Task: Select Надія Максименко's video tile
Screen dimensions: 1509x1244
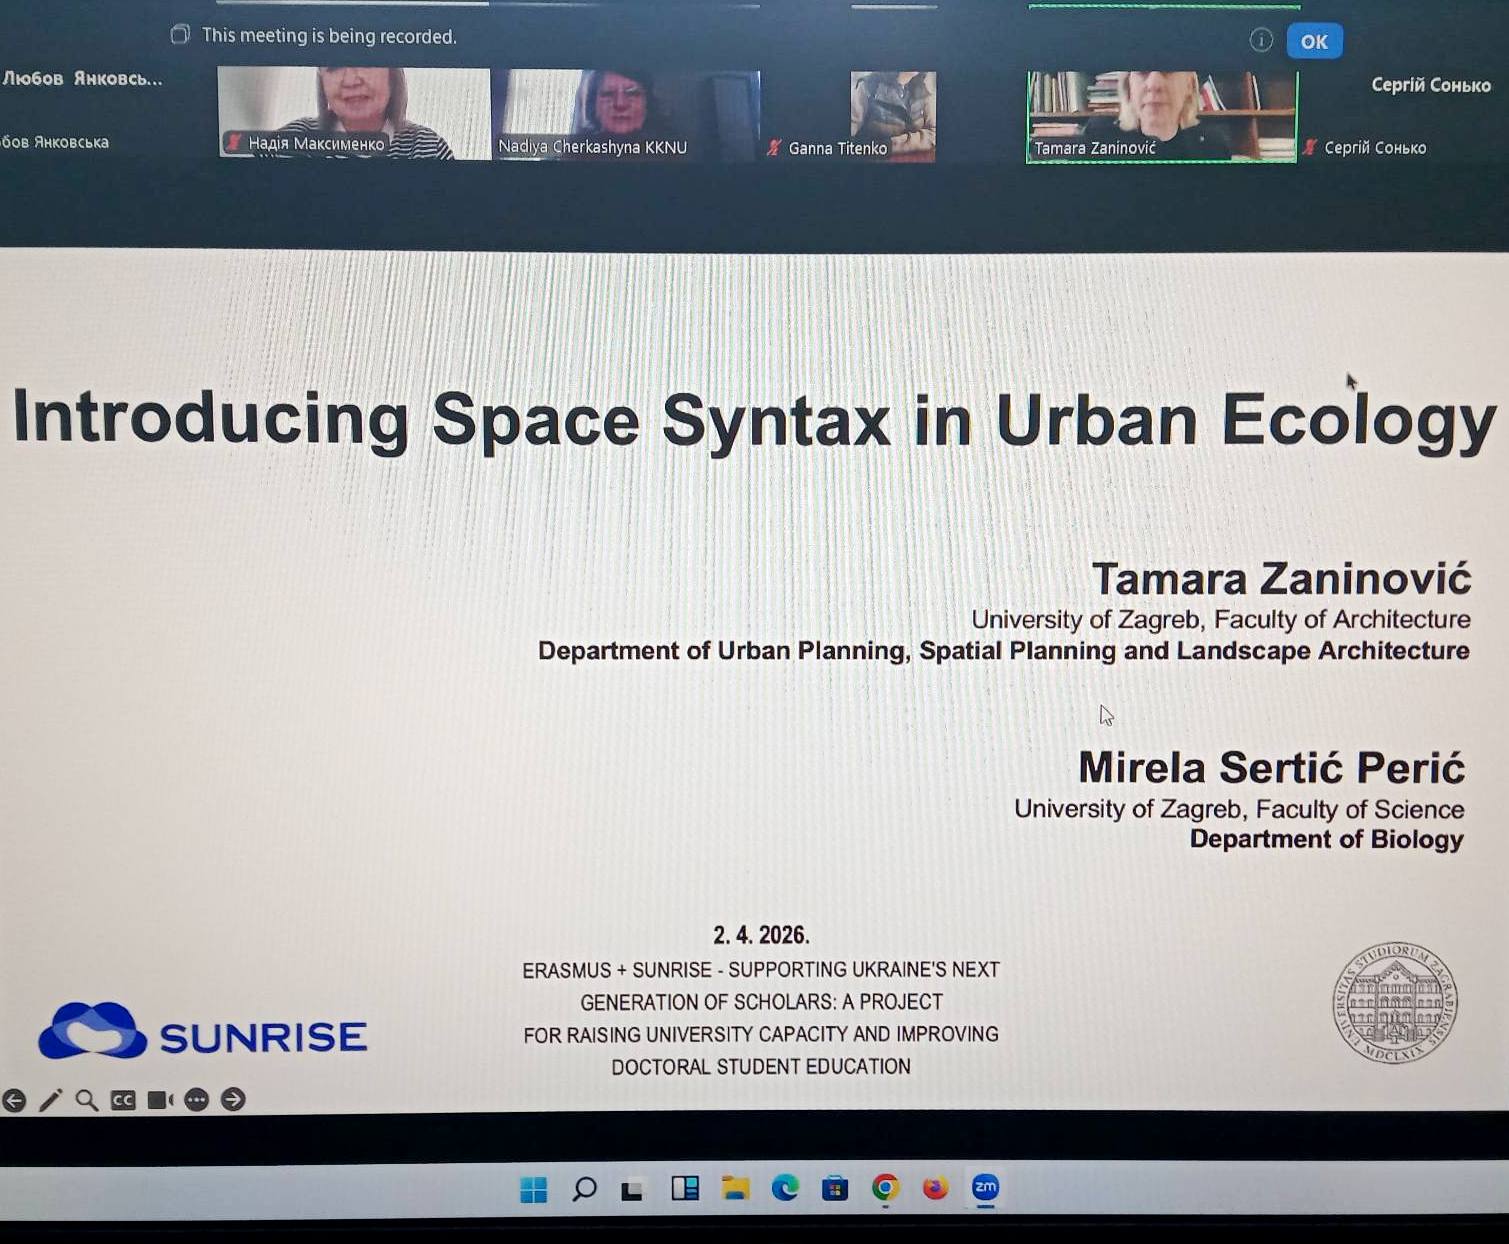Action: tap(353, 112)
